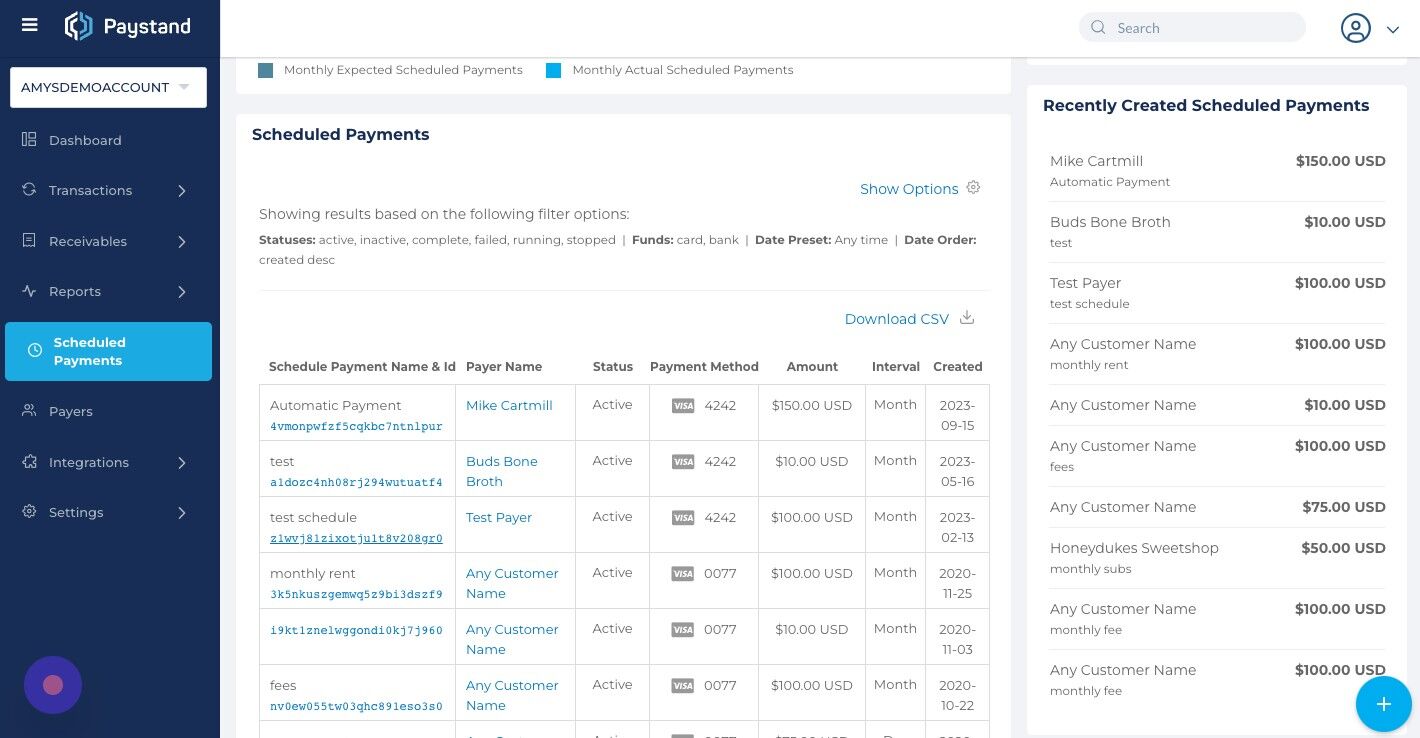
Task: Click the Amount column header
Action: [x=812, y=367]
